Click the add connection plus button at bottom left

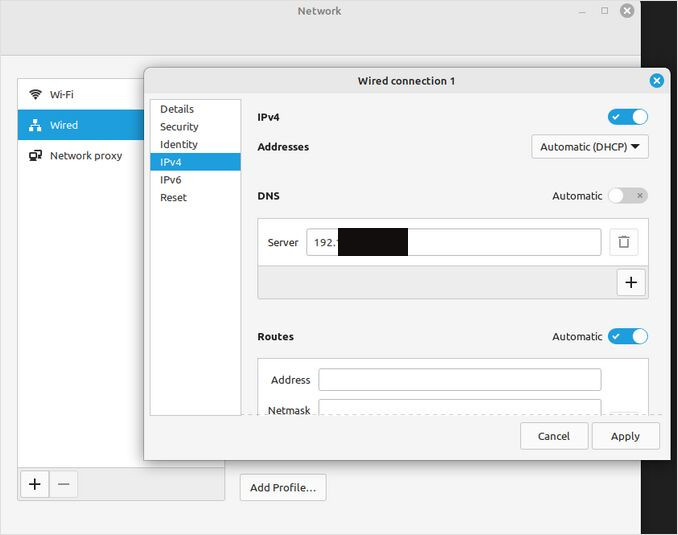coord(34,484)
